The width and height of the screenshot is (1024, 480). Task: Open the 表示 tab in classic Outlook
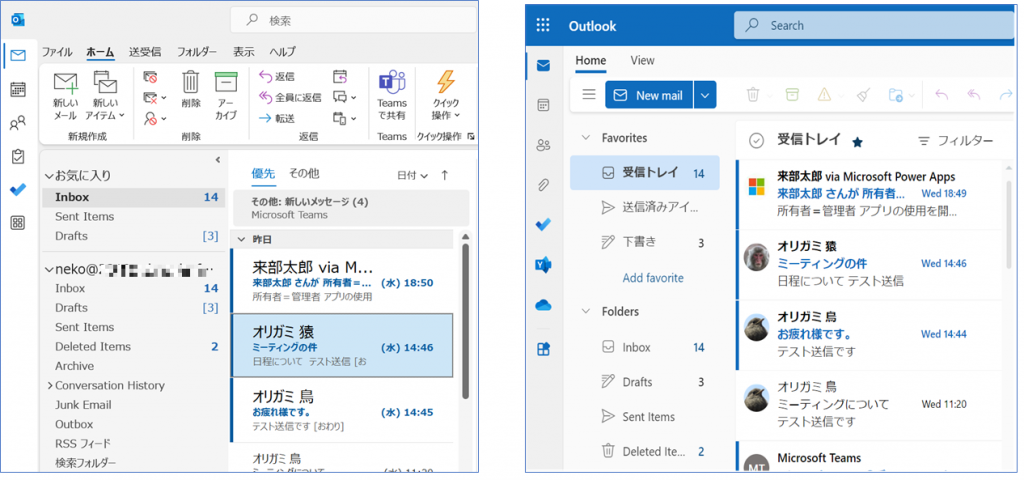point(244,52)
